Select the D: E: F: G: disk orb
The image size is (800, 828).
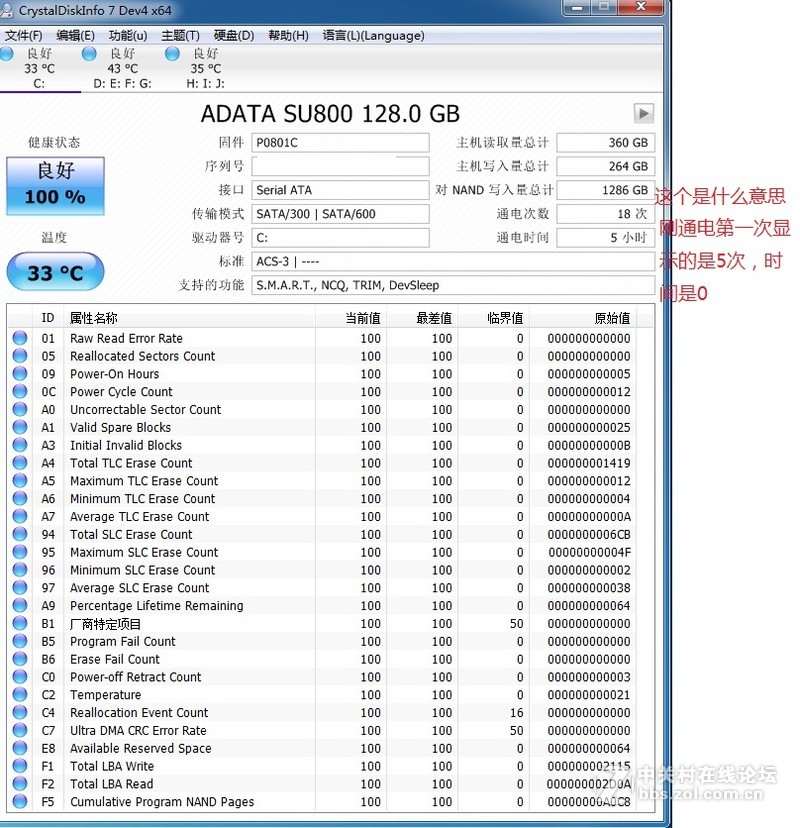tap(89, 53)
